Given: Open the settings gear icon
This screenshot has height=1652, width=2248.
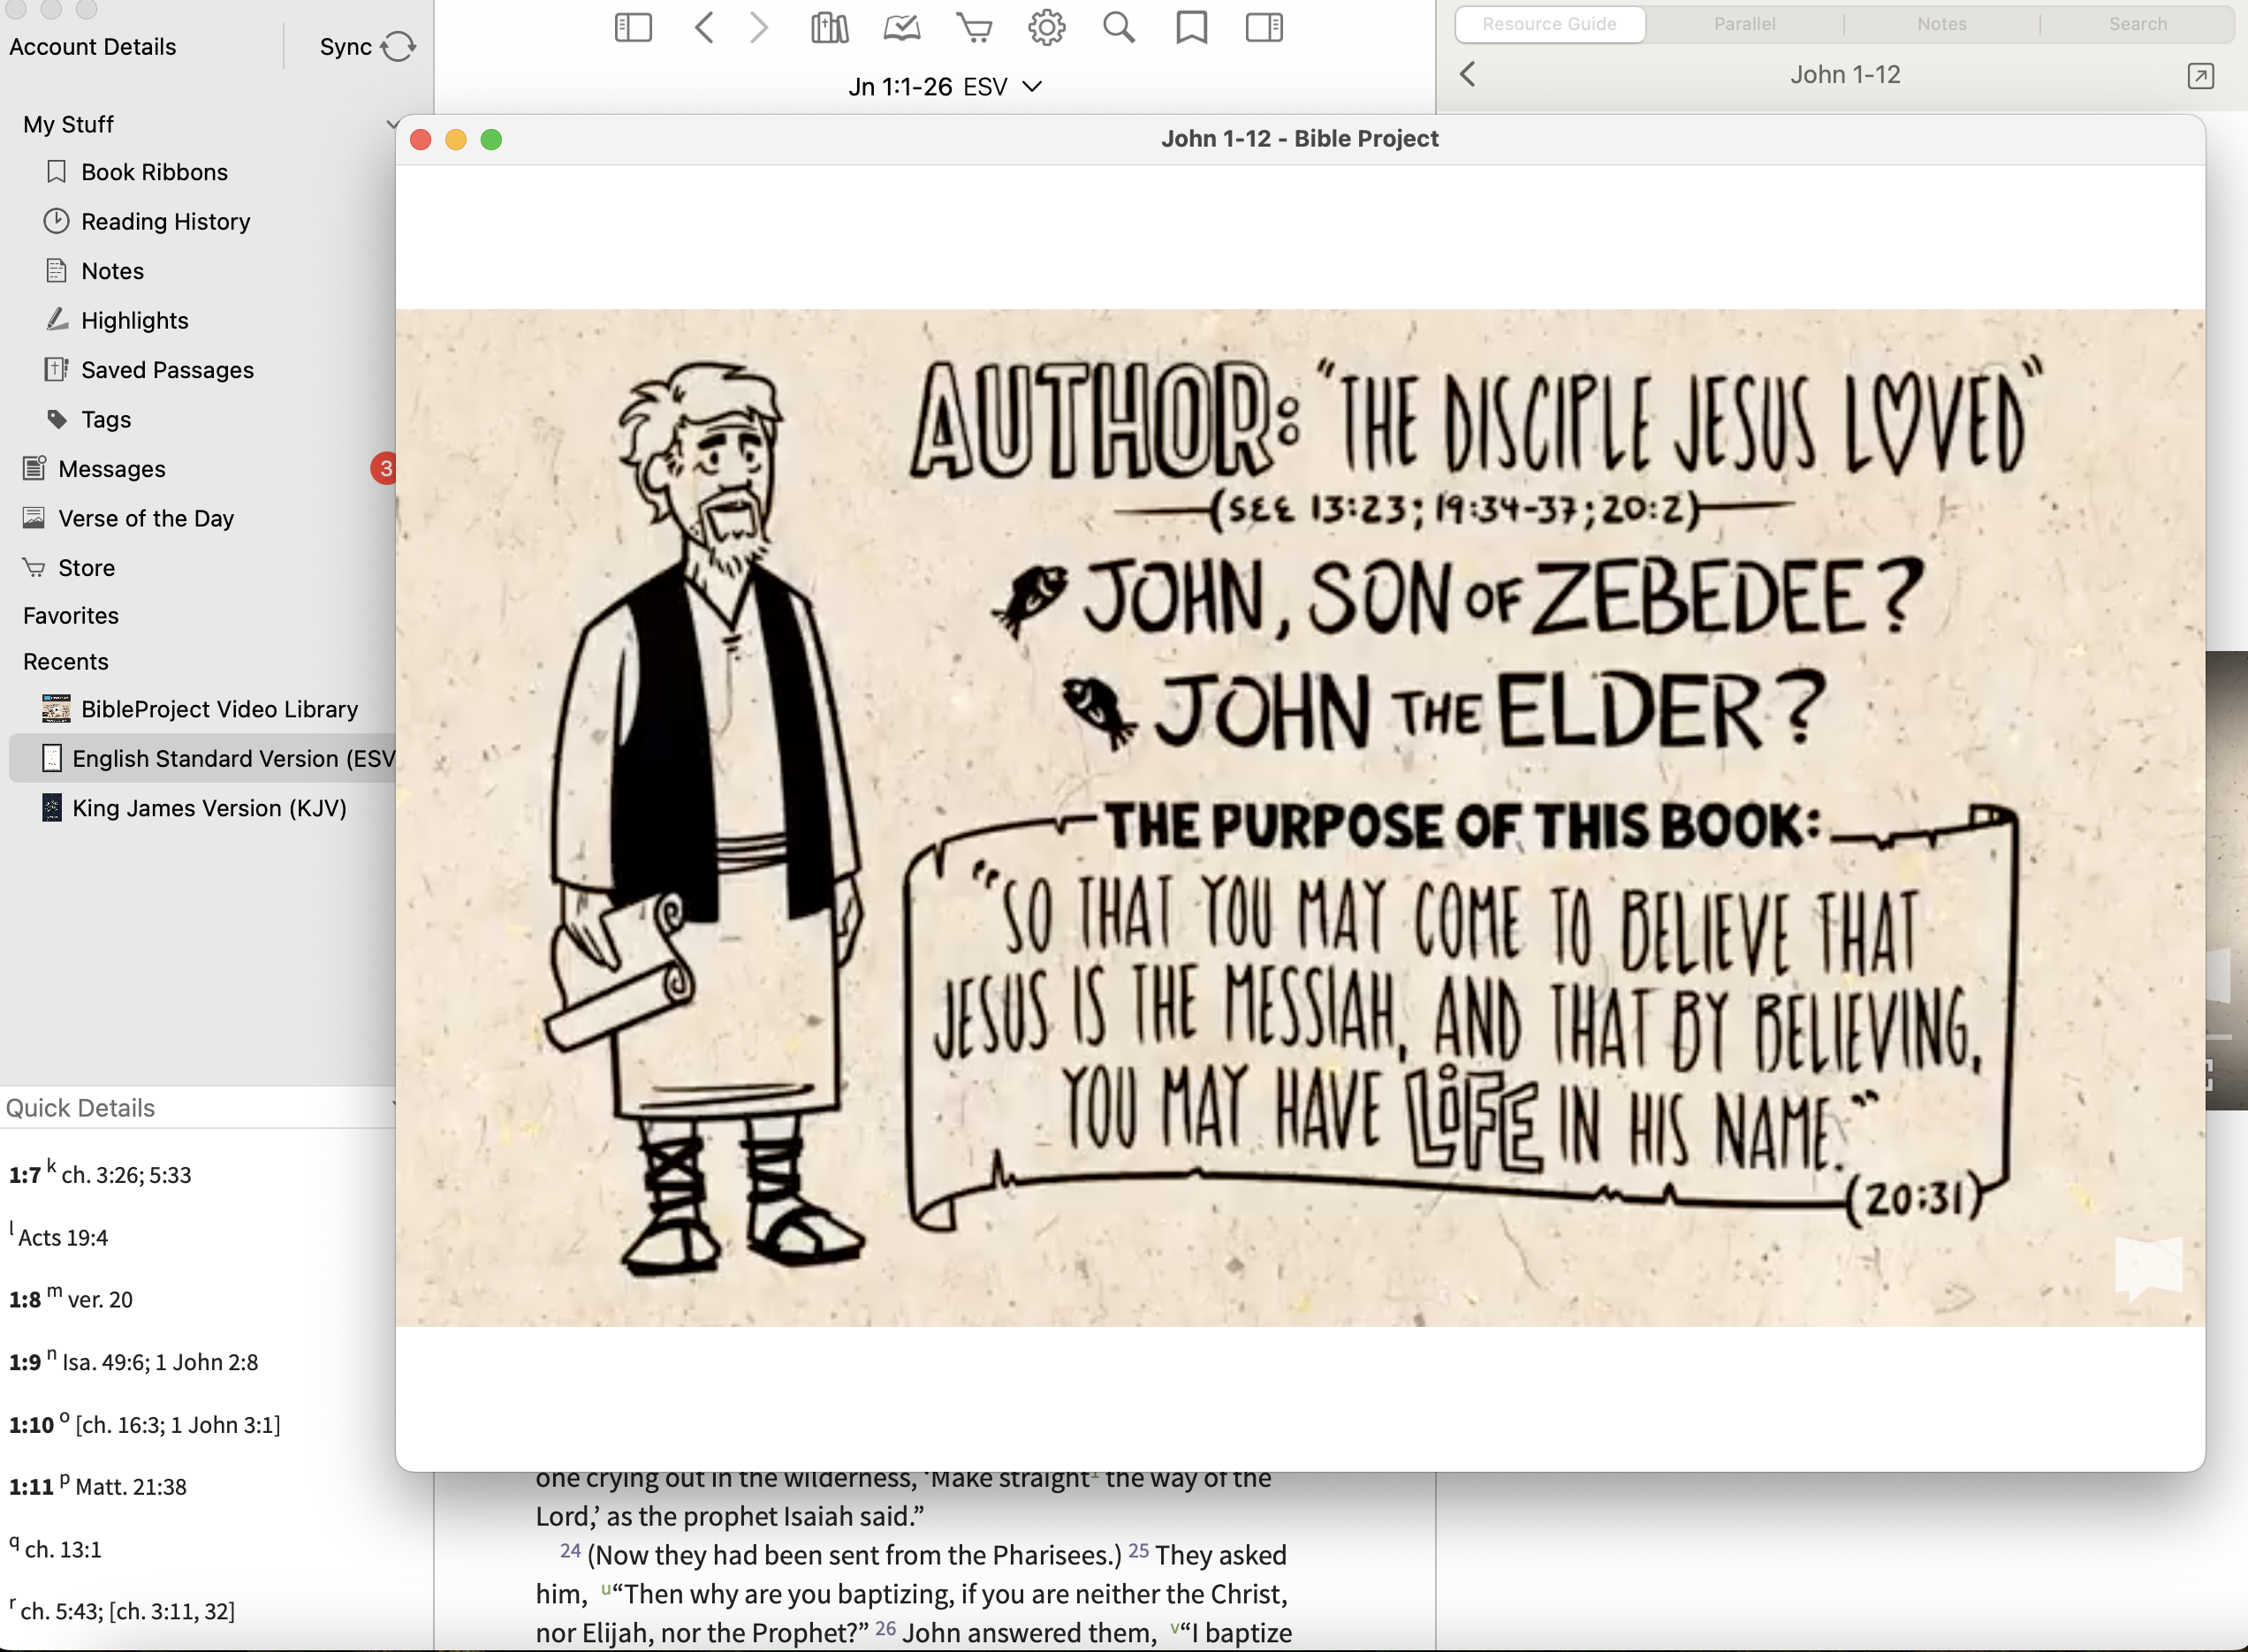Looking at the screenshot, I should (1046, 27).
